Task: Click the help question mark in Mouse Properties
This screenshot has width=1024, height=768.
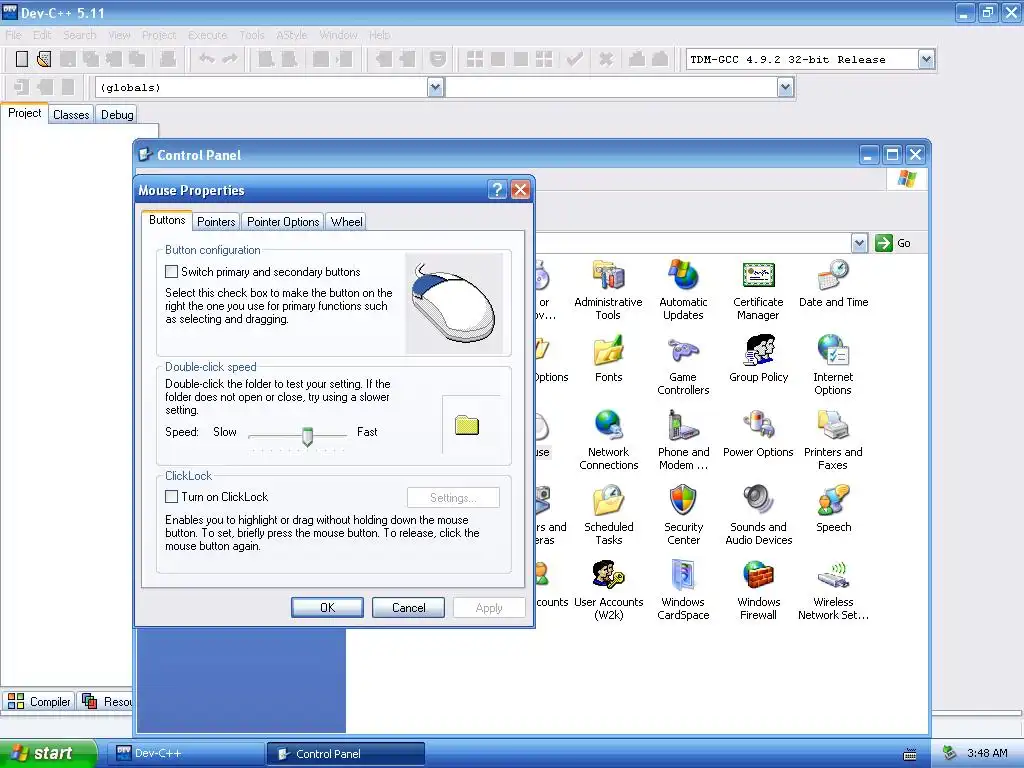Action: tap(497, 190)
